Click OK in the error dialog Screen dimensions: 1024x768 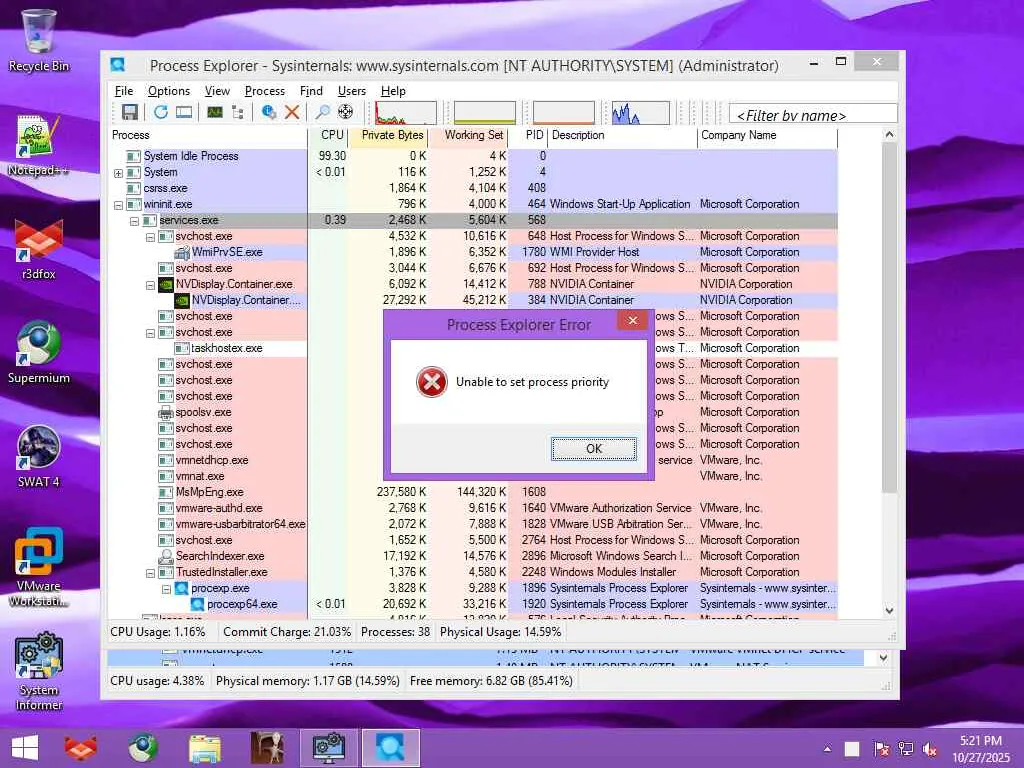594,449
